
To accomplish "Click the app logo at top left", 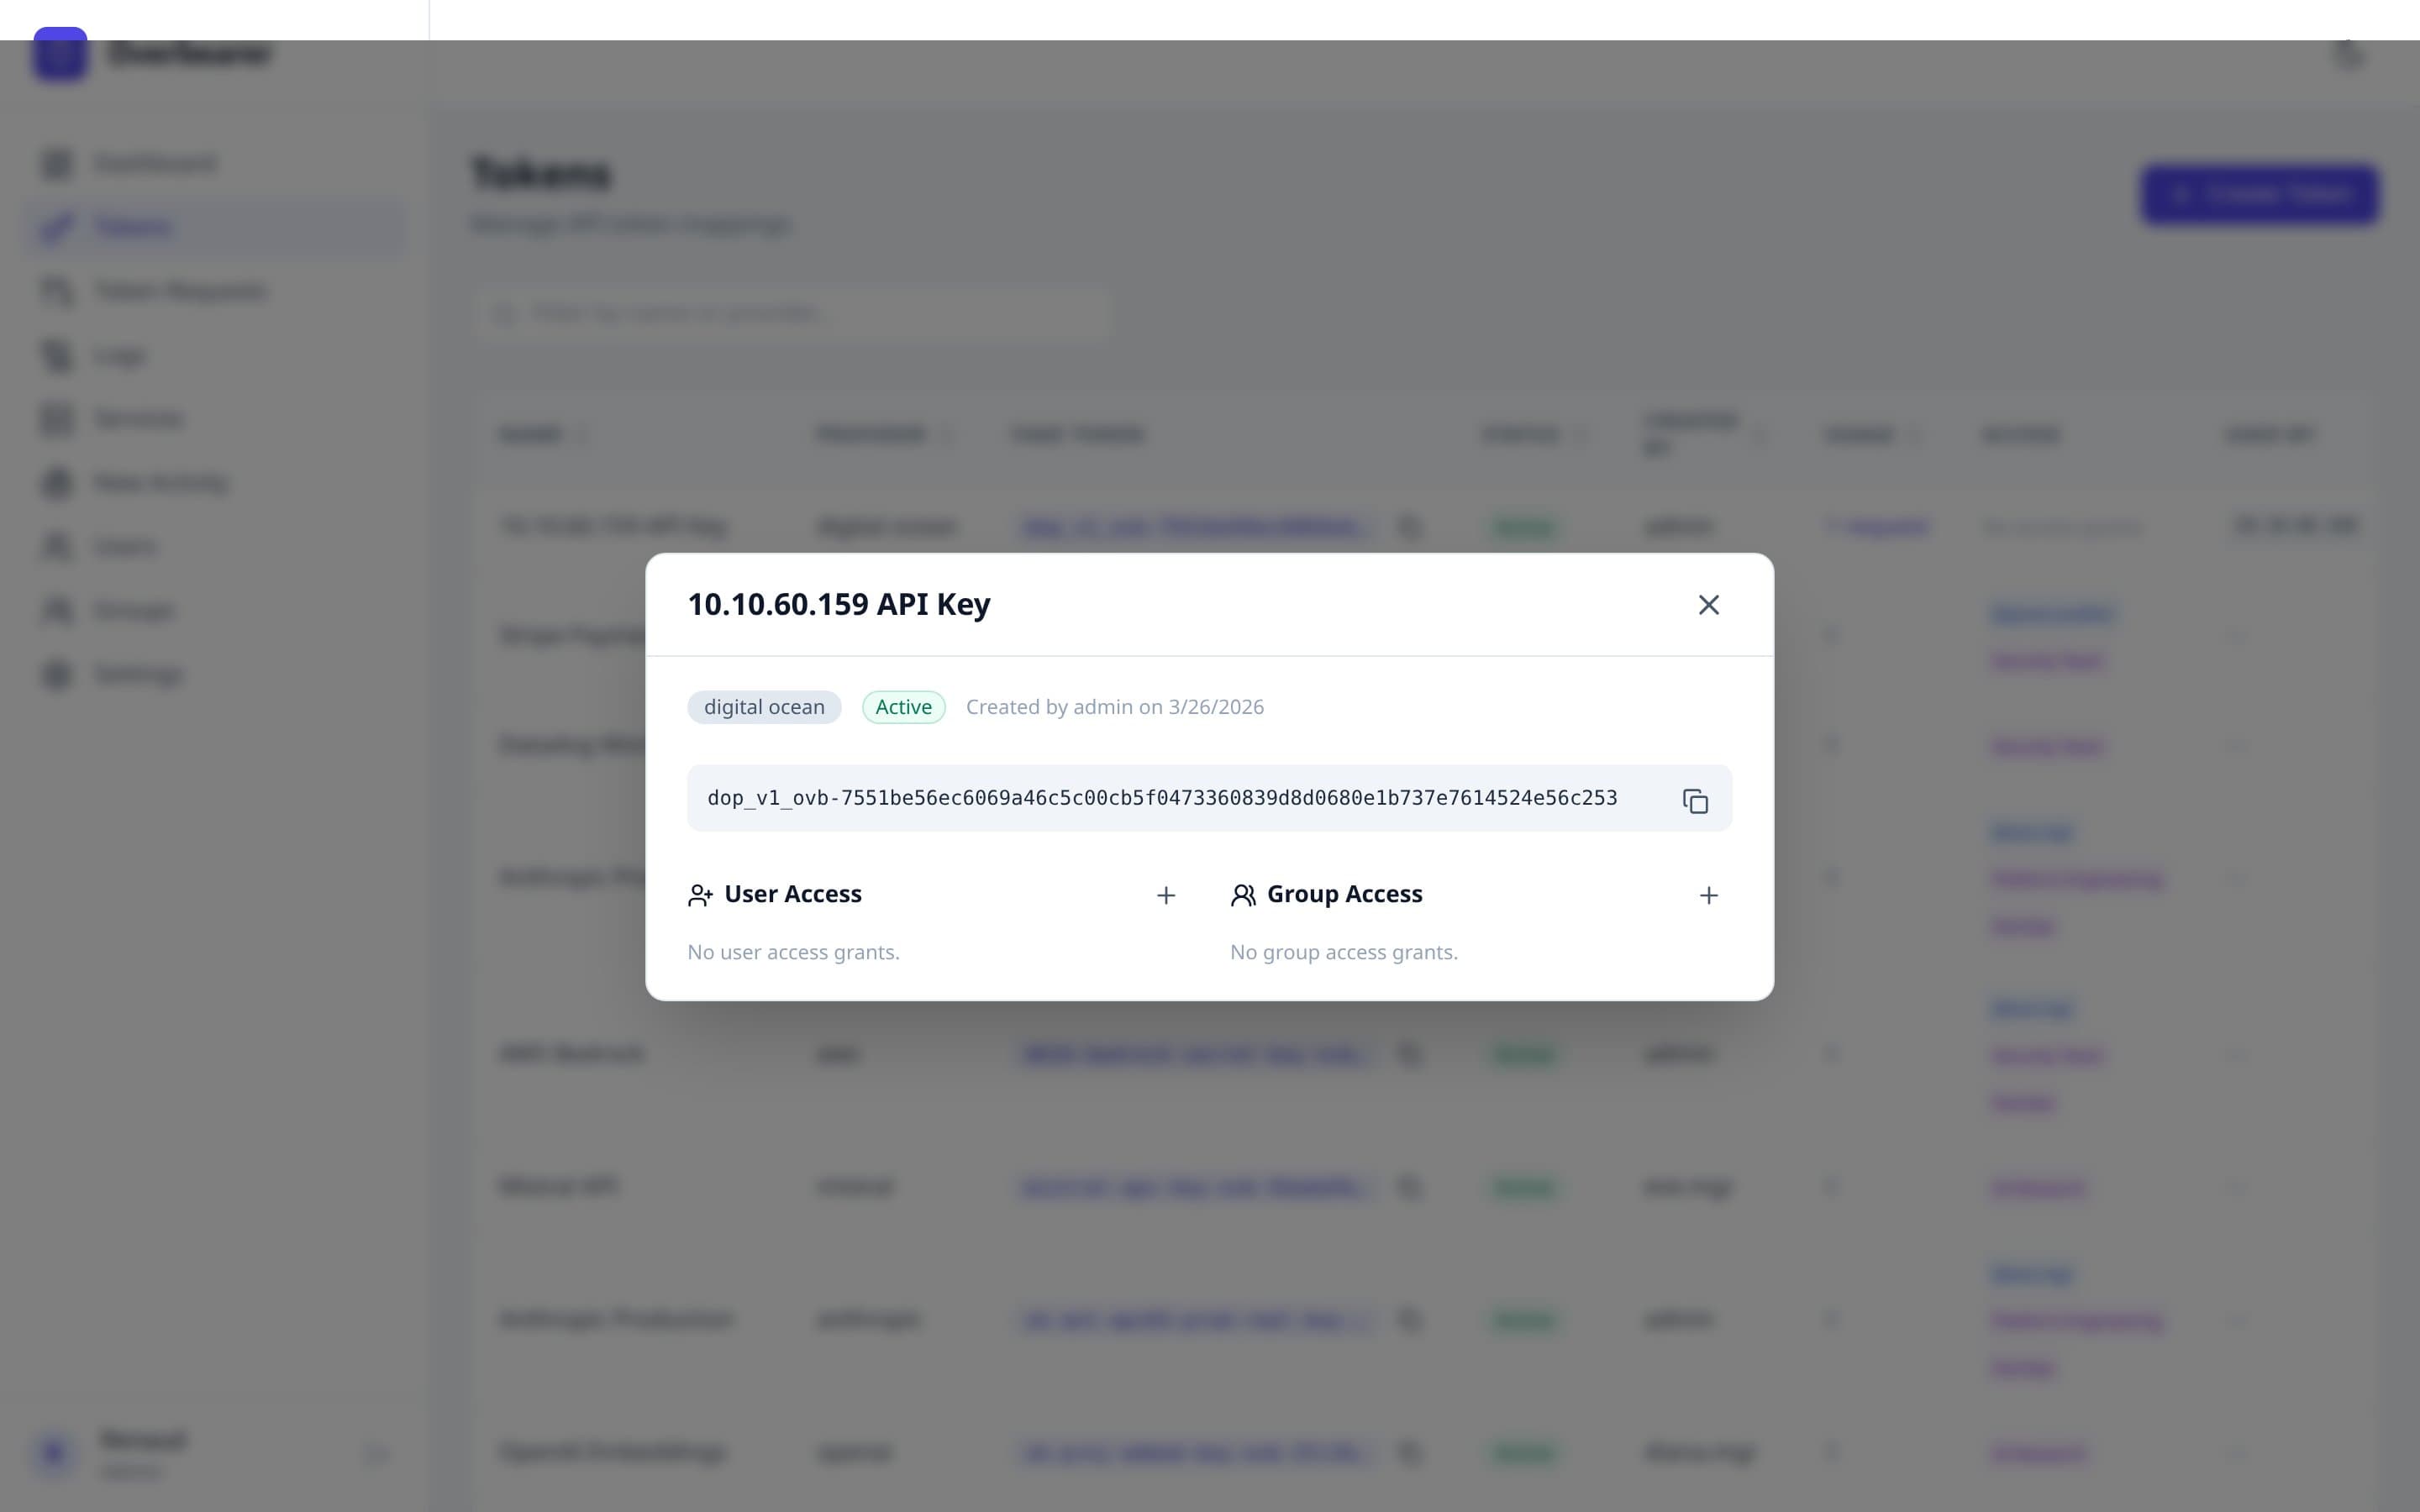I will click(x=60, y=55).
